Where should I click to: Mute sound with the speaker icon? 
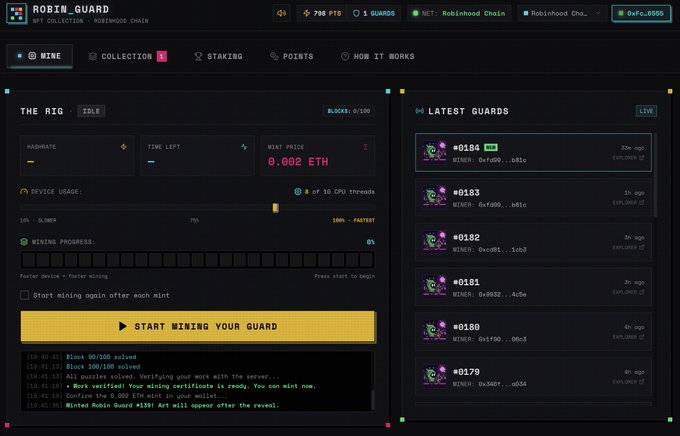(281, 13)
